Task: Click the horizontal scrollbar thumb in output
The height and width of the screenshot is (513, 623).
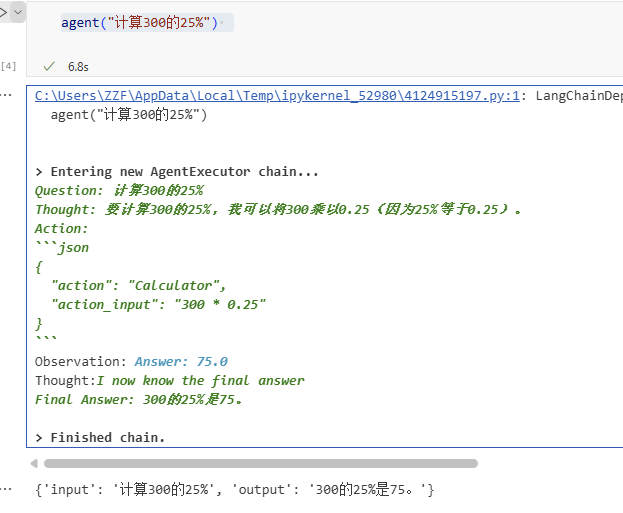Action: [261, 463]
